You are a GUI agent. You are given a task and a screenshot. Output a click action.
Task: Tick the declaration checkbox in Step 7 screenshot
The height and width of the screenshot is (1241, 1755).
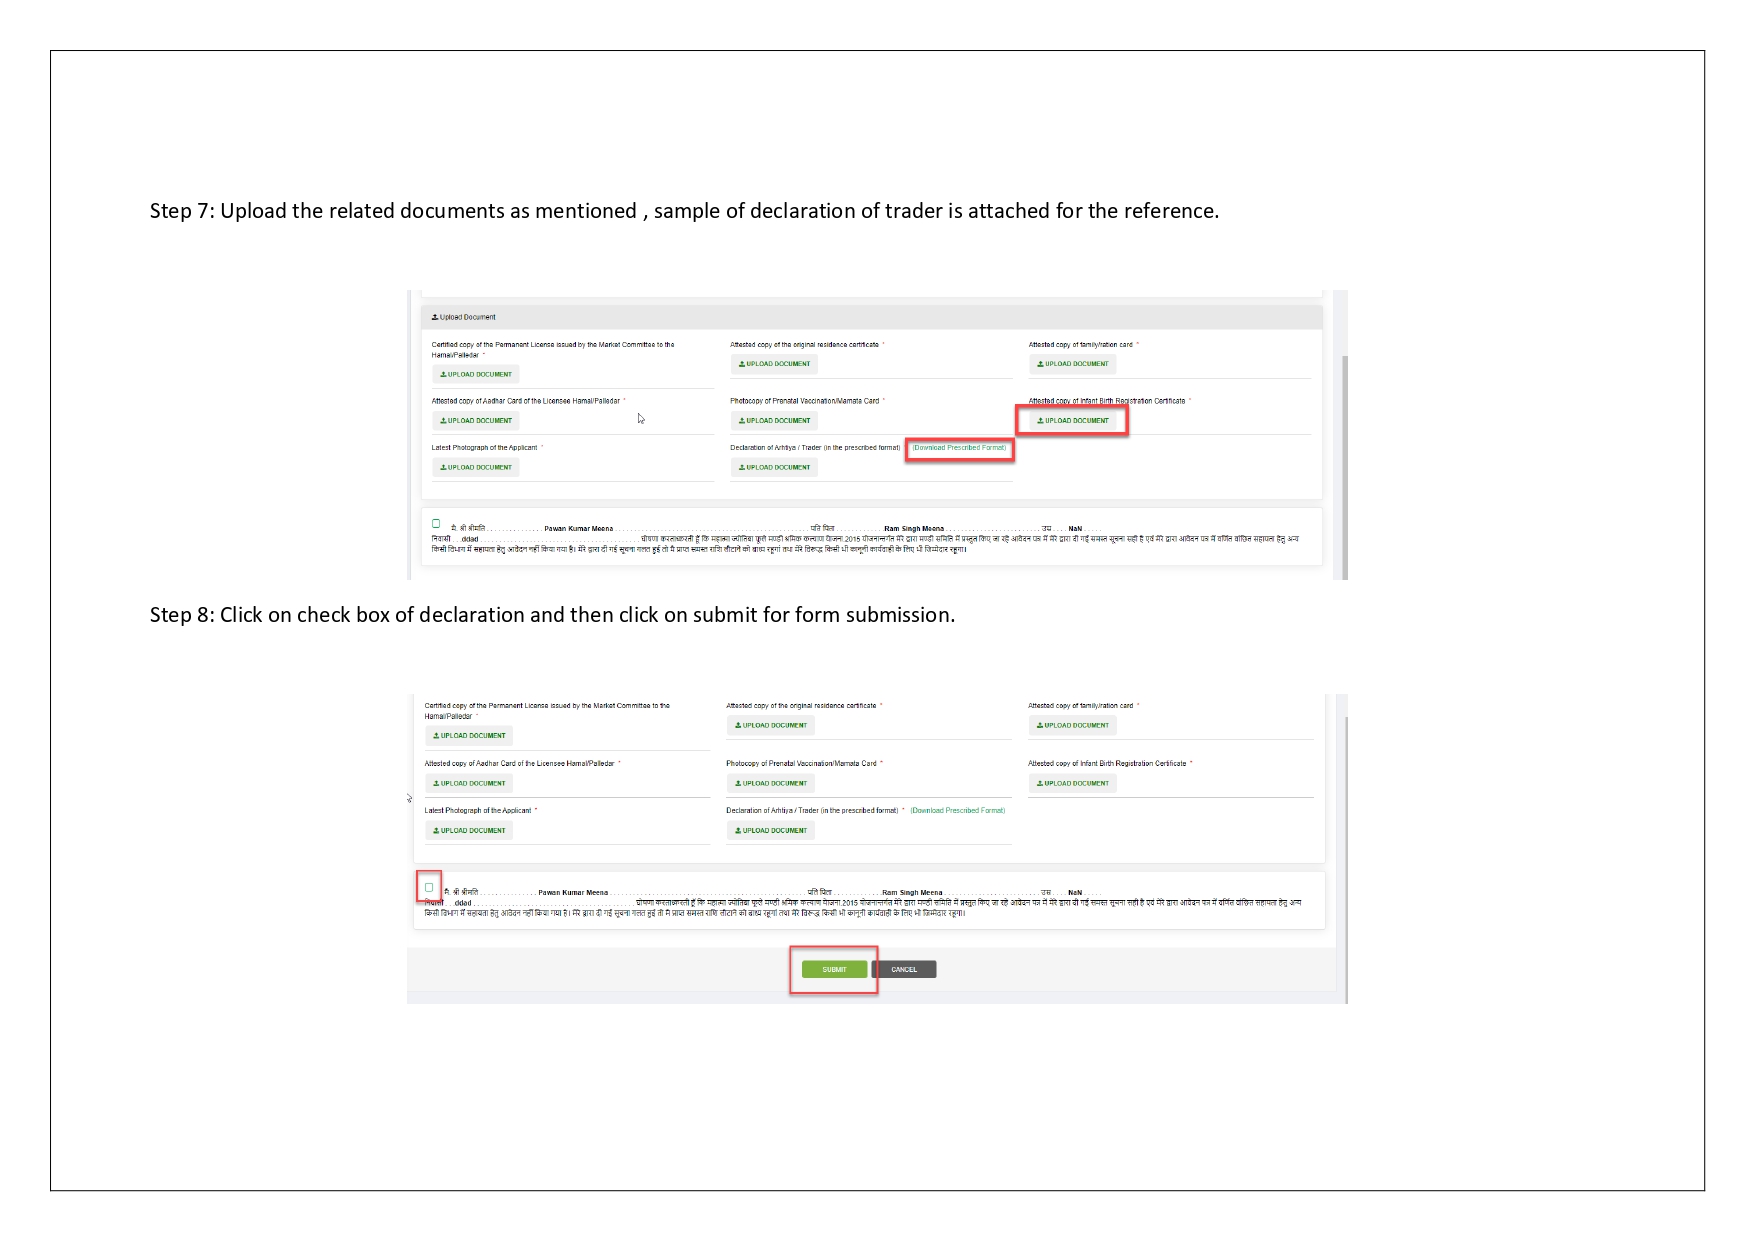coord(436,523)
